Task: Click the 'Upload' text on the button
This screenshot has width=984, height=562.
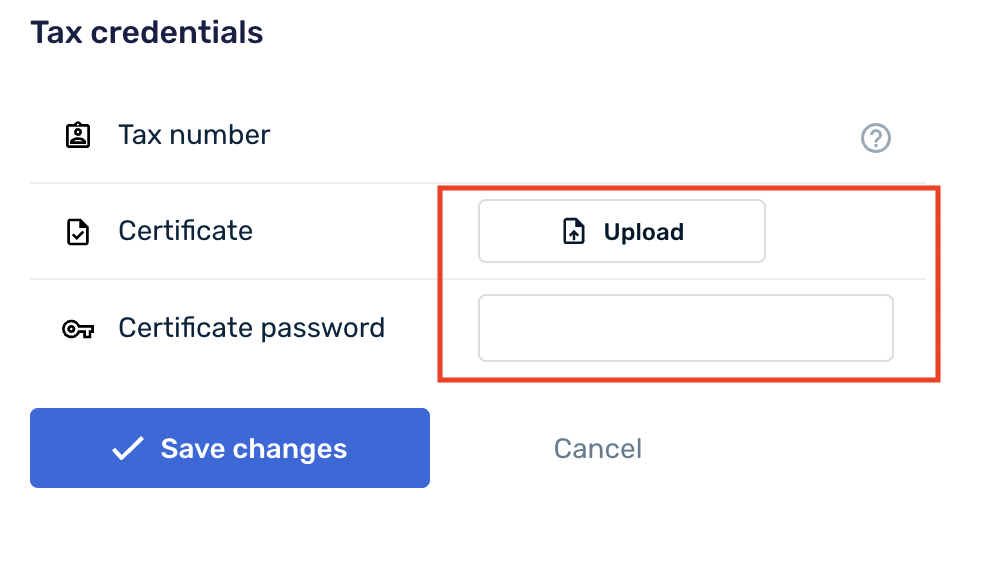Action: tap(644, 232)
